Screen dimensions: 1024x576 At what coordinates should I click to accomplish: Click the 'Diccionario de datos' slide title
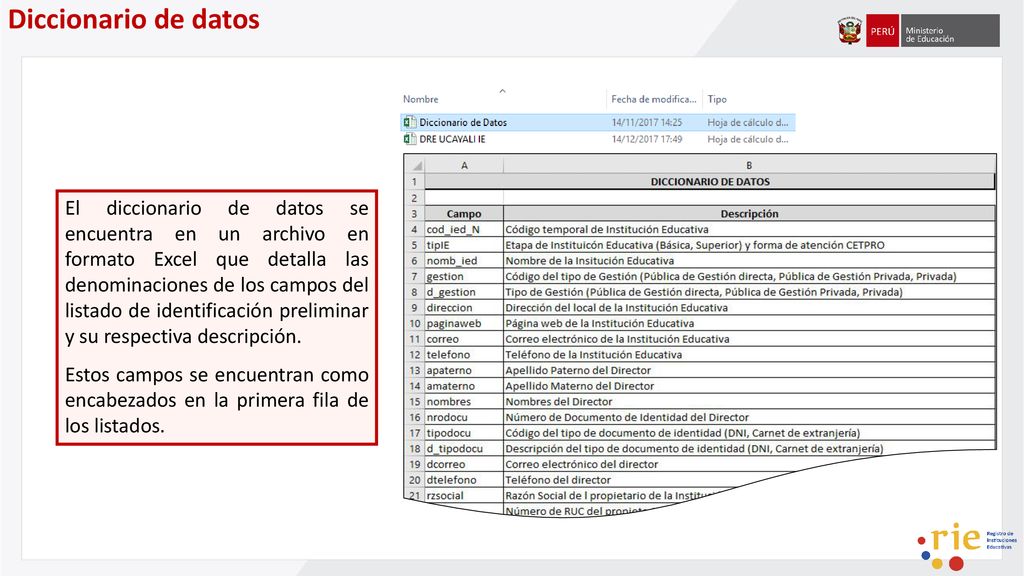tap(134, 19)
